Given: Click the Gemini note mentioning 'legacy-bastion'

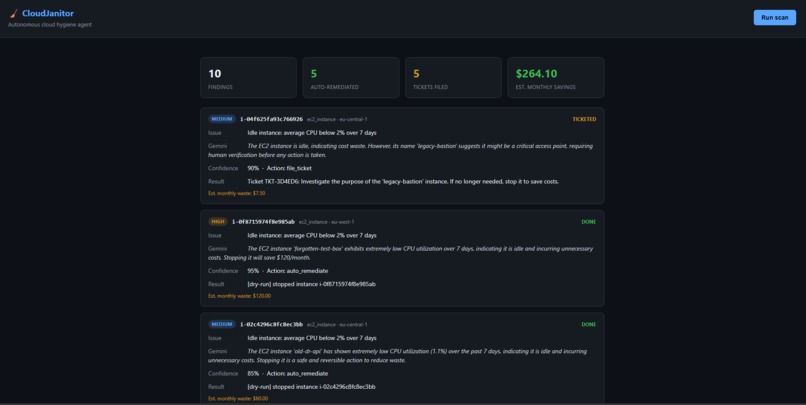Looking at the screenshot, I should coord(400,150).
